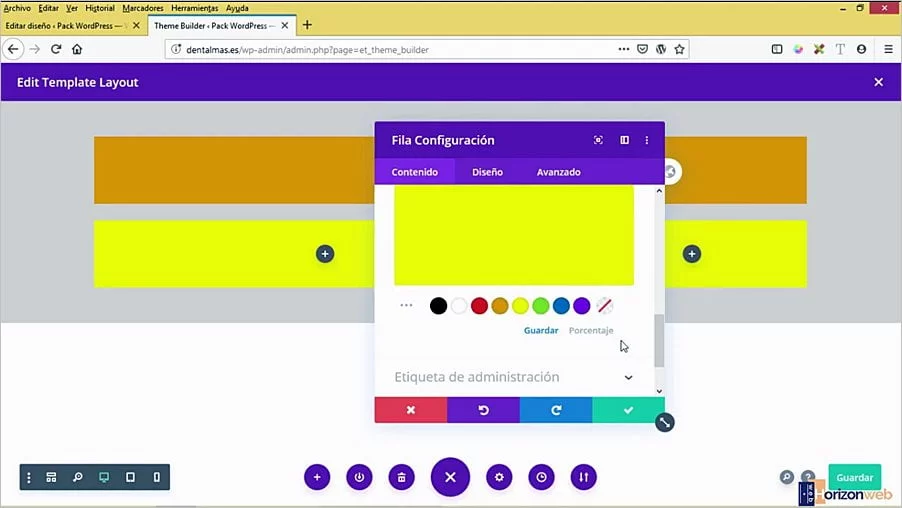
Task: Discard changes with the red X button
Action: tap(411, 410)
